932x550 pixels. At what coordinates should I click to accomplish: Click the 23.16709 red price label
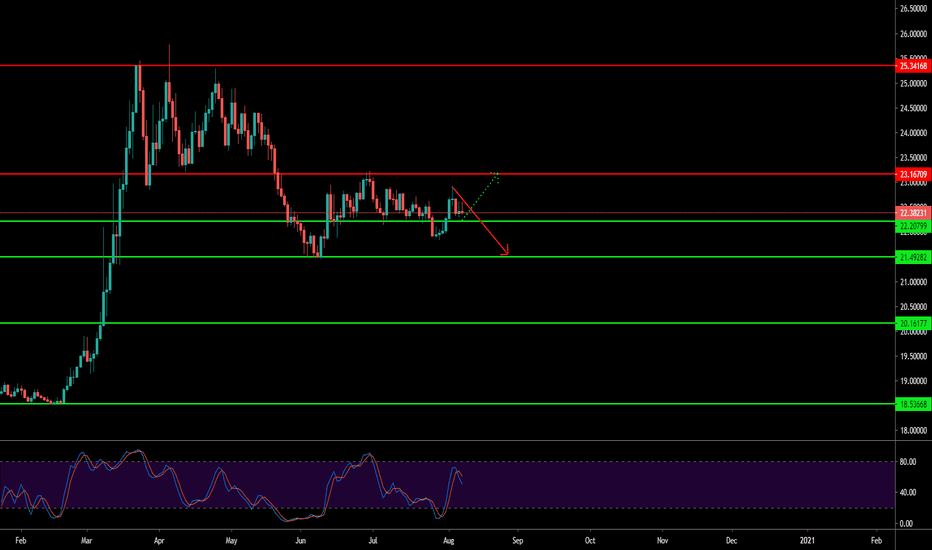(x=912, y=174)
